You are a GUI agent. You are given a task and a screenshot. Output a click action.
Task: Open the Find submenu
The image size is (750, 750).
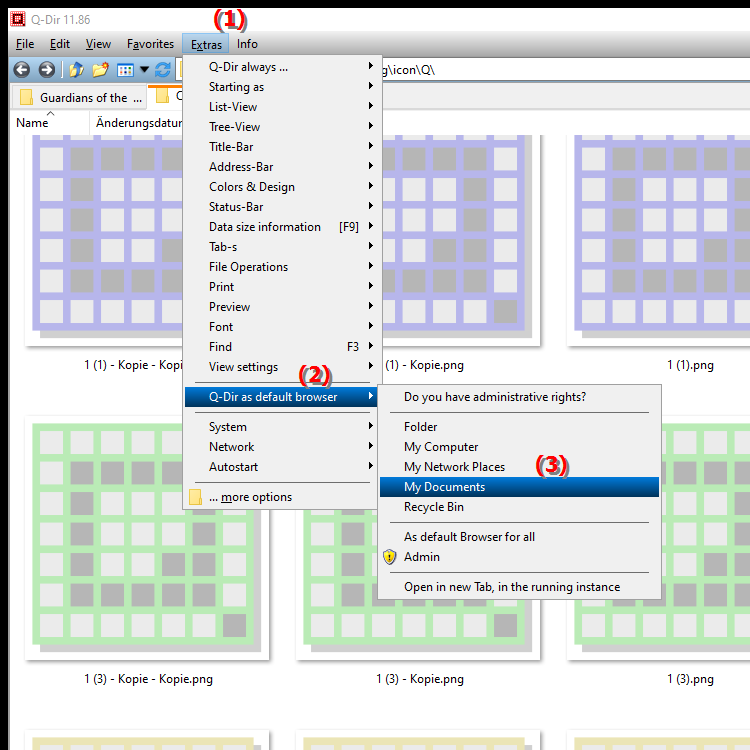(282, 347)
